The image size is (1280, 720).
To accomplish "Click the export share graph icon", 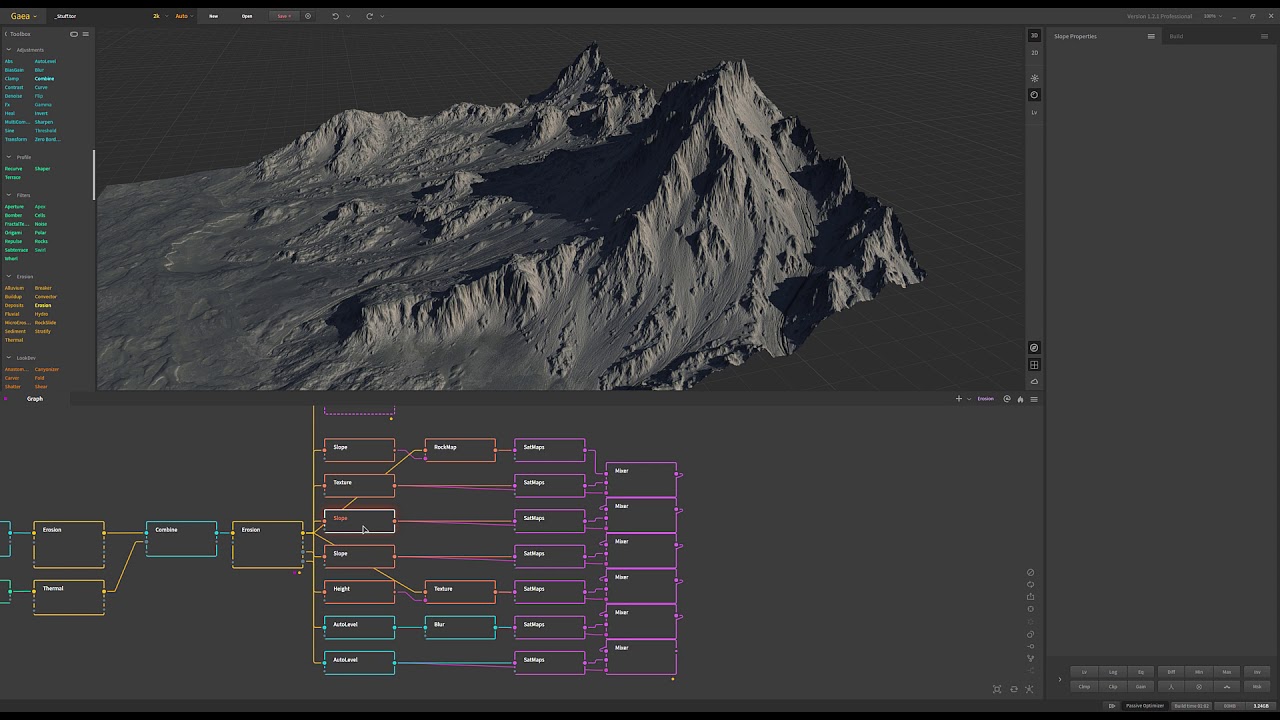I will tap(1030, 597).
